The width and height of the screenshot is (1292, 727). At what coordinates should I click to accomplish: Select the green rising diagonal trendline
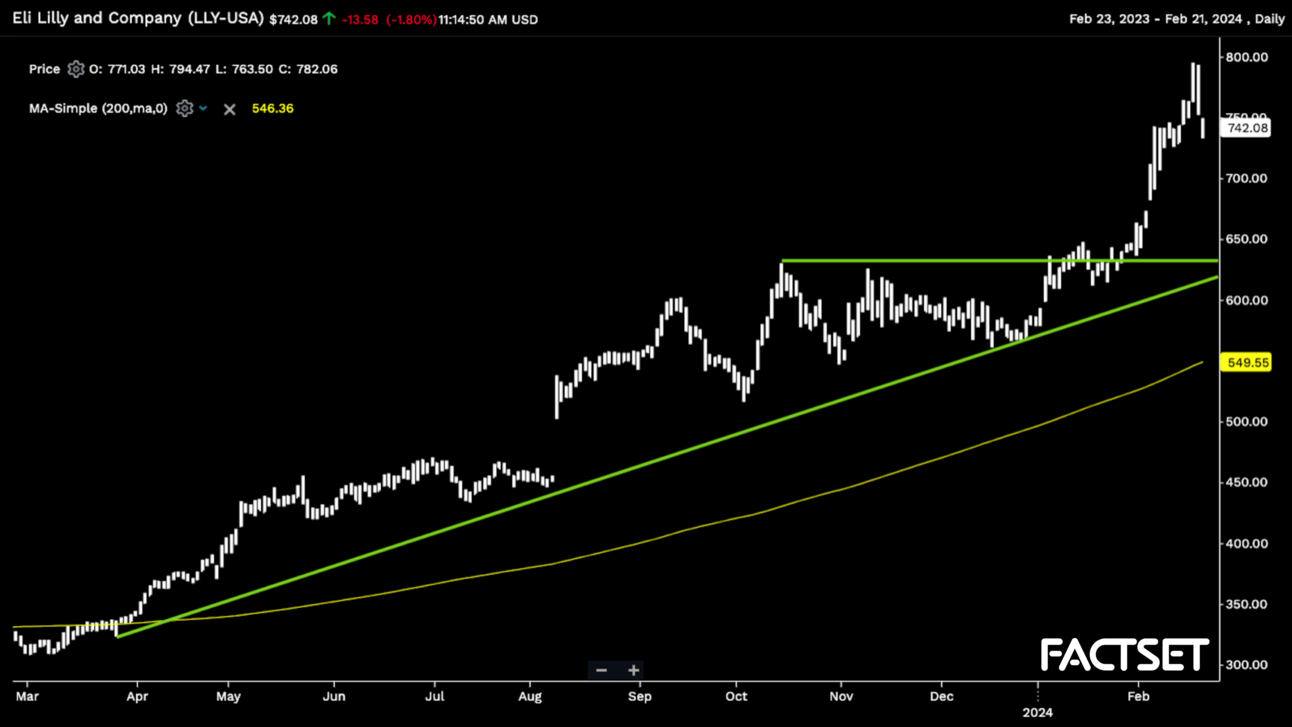click(x=668, y=456)
